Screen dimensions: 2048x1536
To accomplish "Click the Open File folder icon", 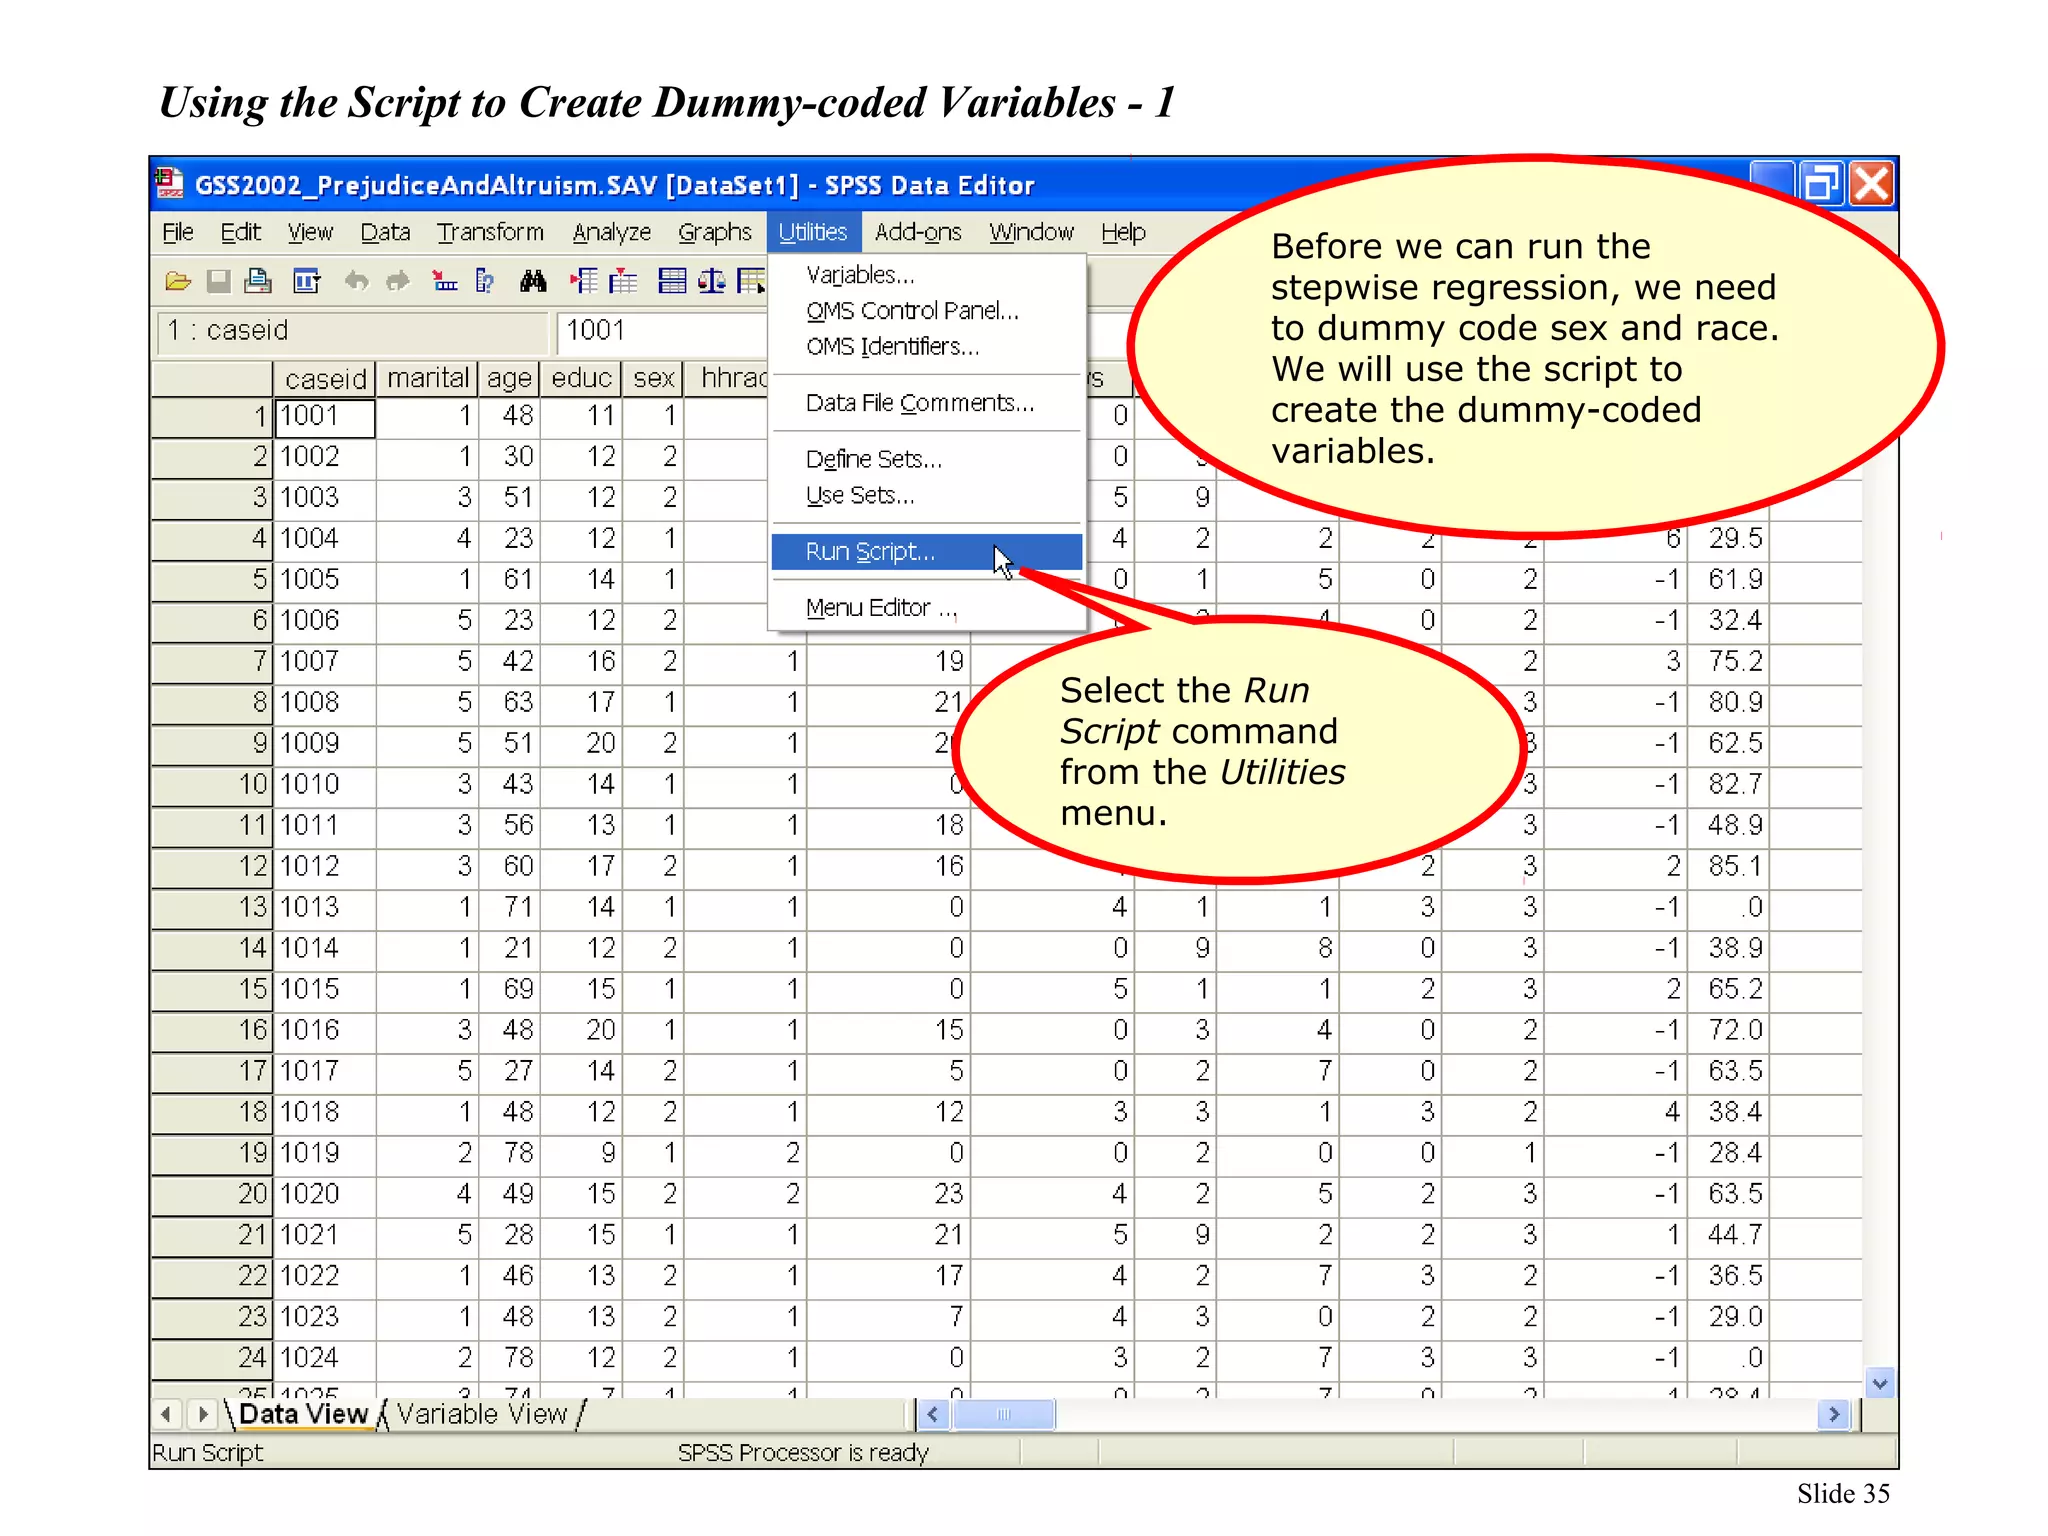I will (178, 282).
